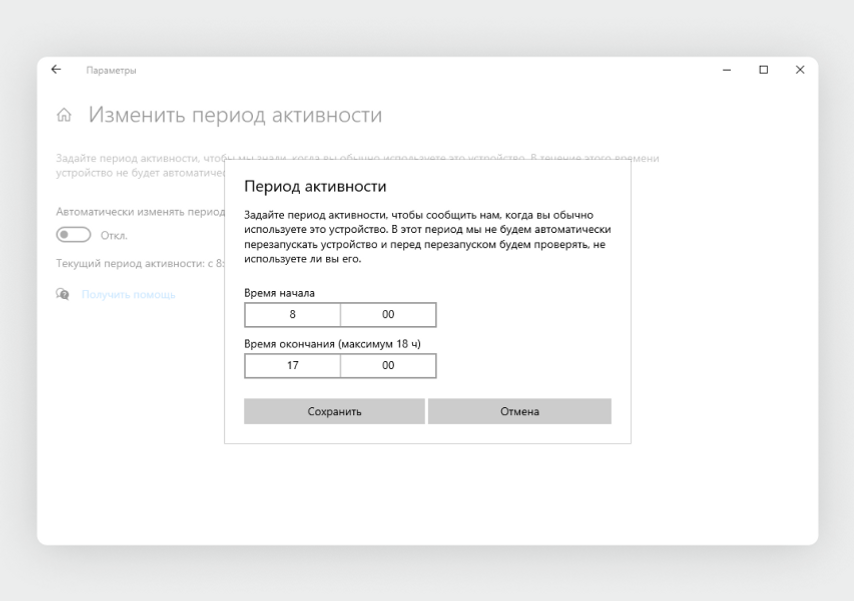Click the Параметры window title
This screenshot has width=854, height=601.
click(x=111, y=70)
